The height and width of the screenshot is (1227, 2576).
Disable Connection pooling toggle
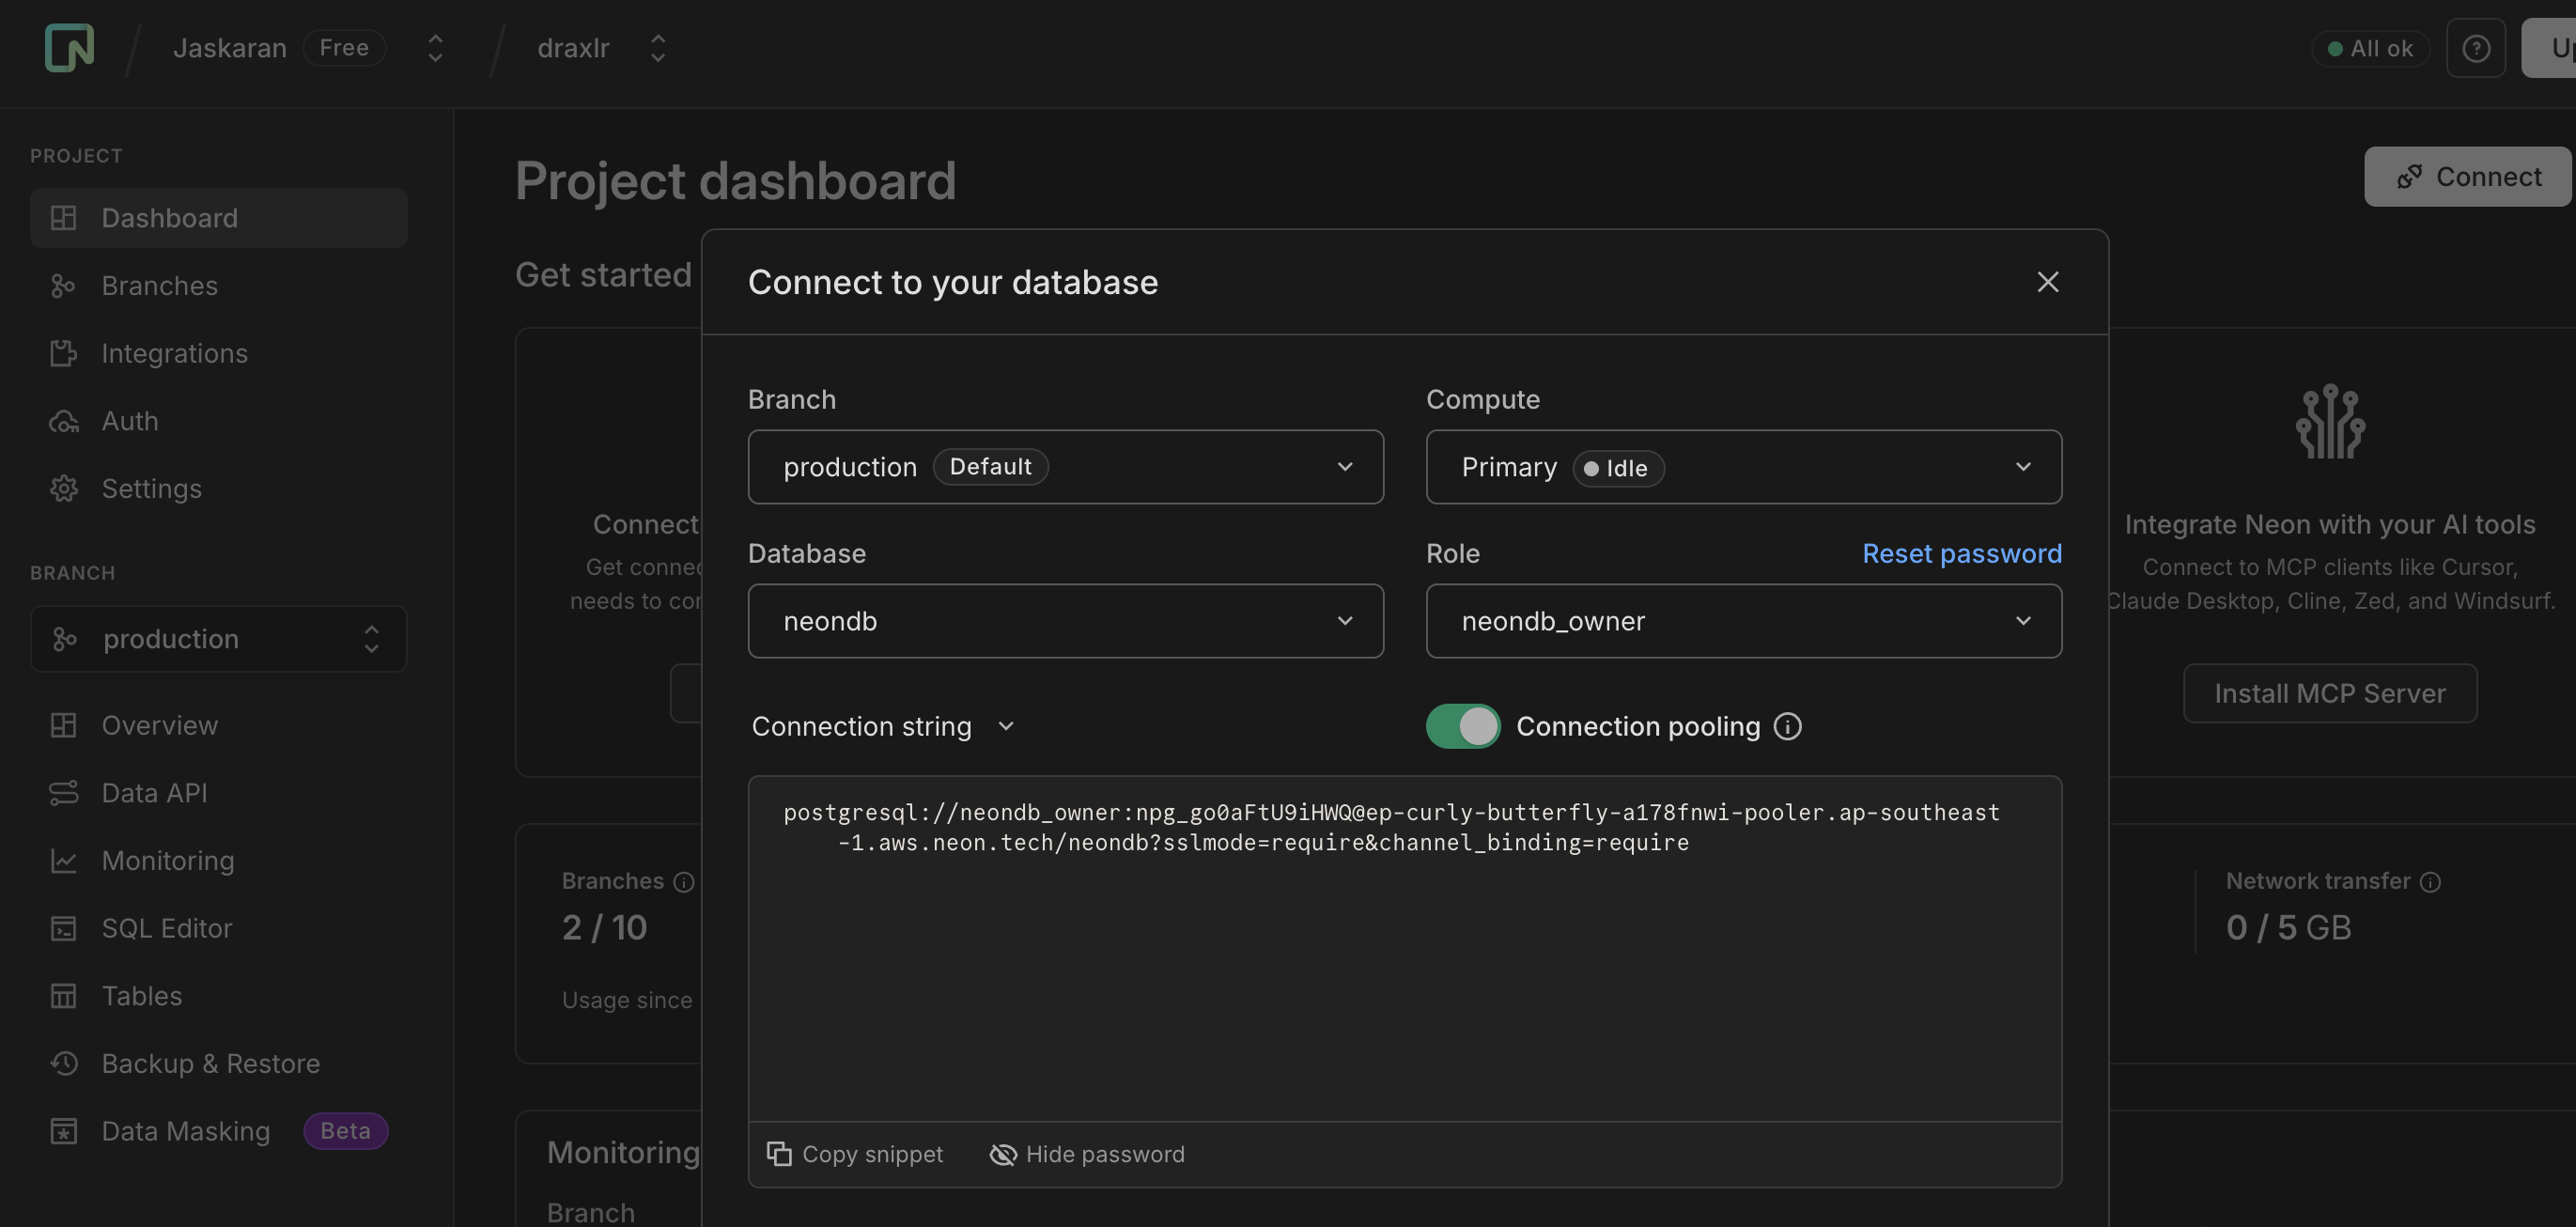[1462, 726]
